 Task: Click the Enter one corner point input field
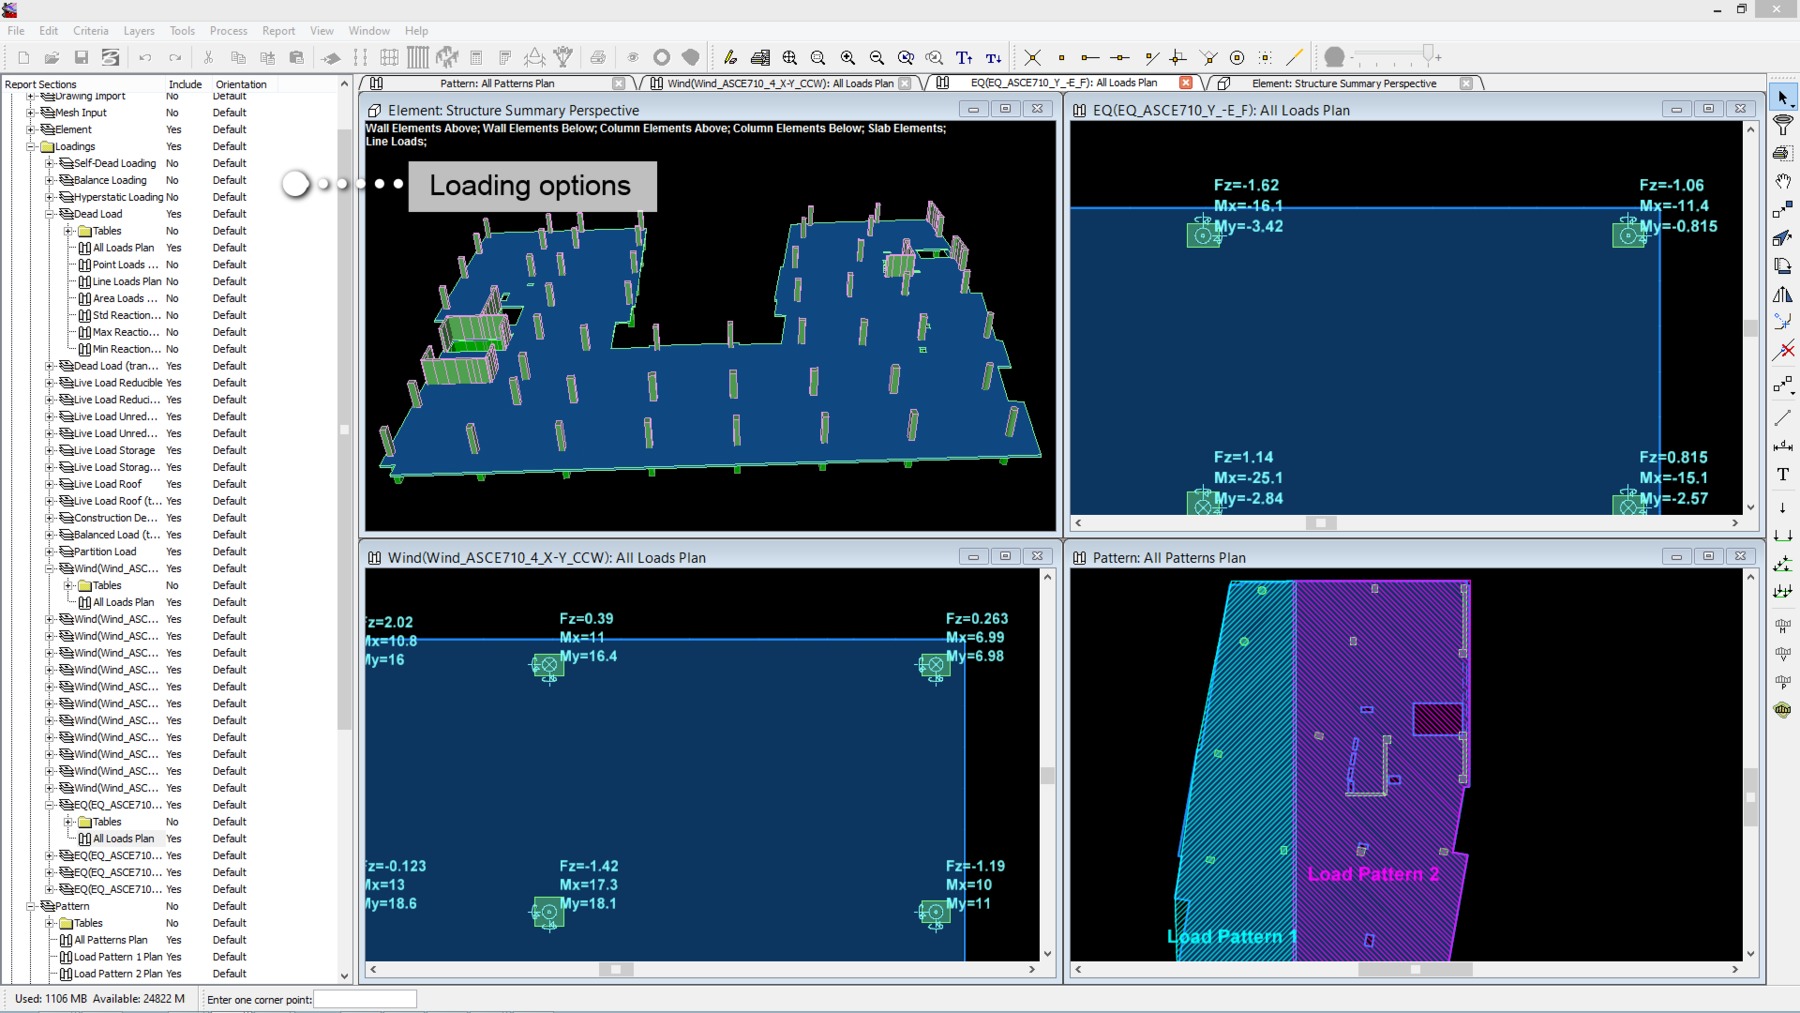click(364, 999)
